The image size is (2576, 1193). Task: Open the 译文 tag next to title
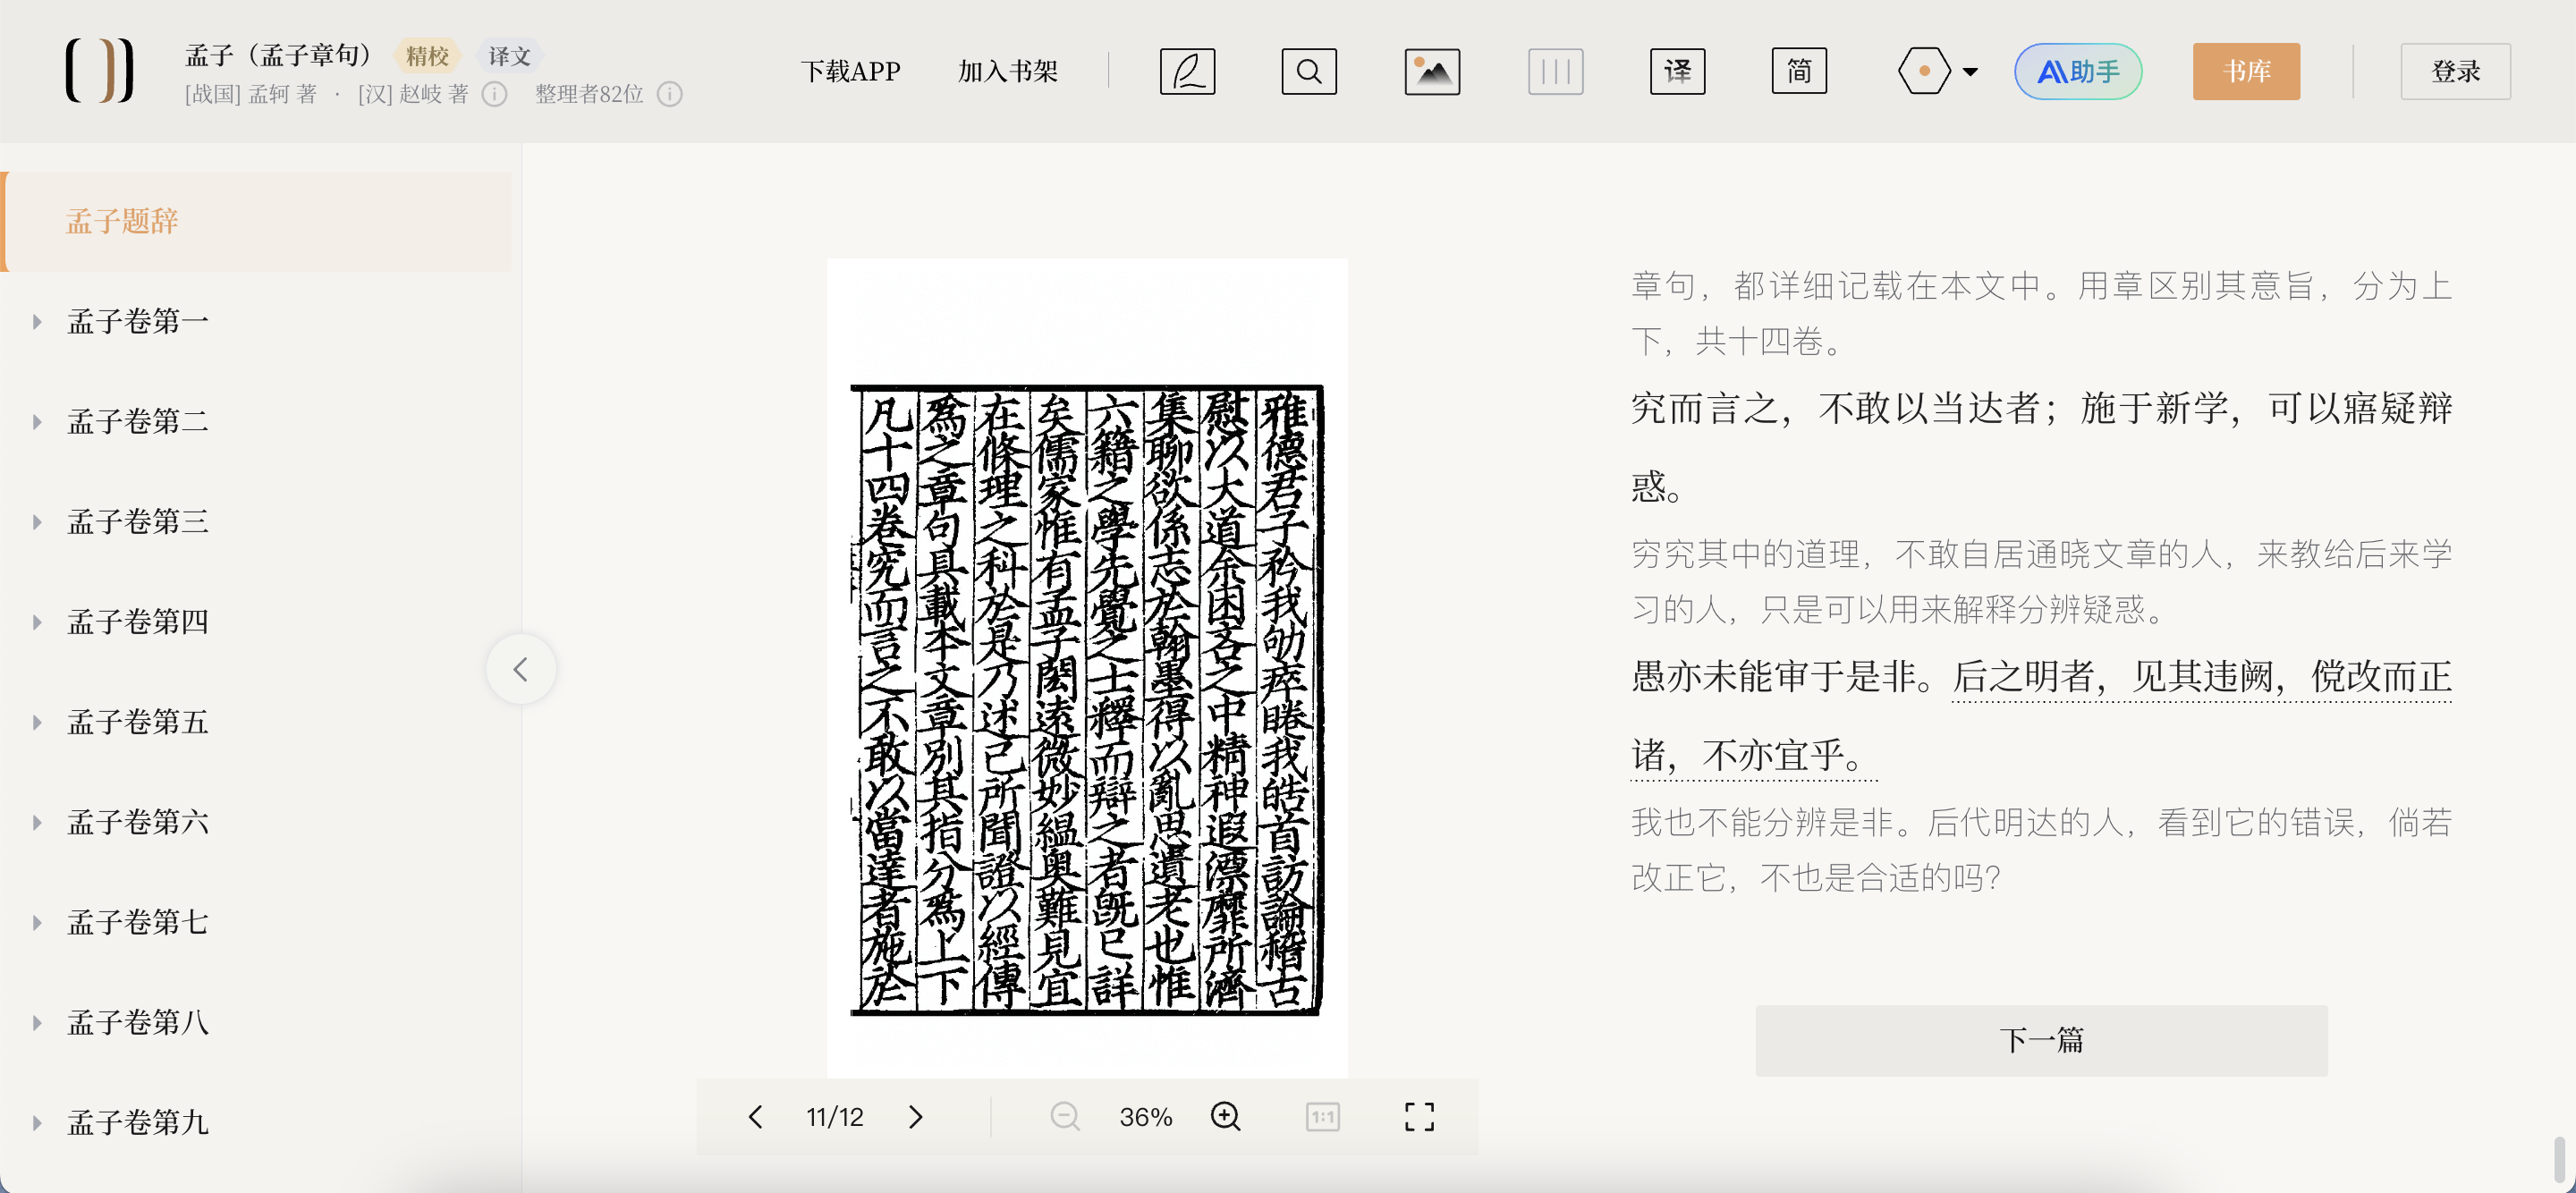click(x=509, y=56)
